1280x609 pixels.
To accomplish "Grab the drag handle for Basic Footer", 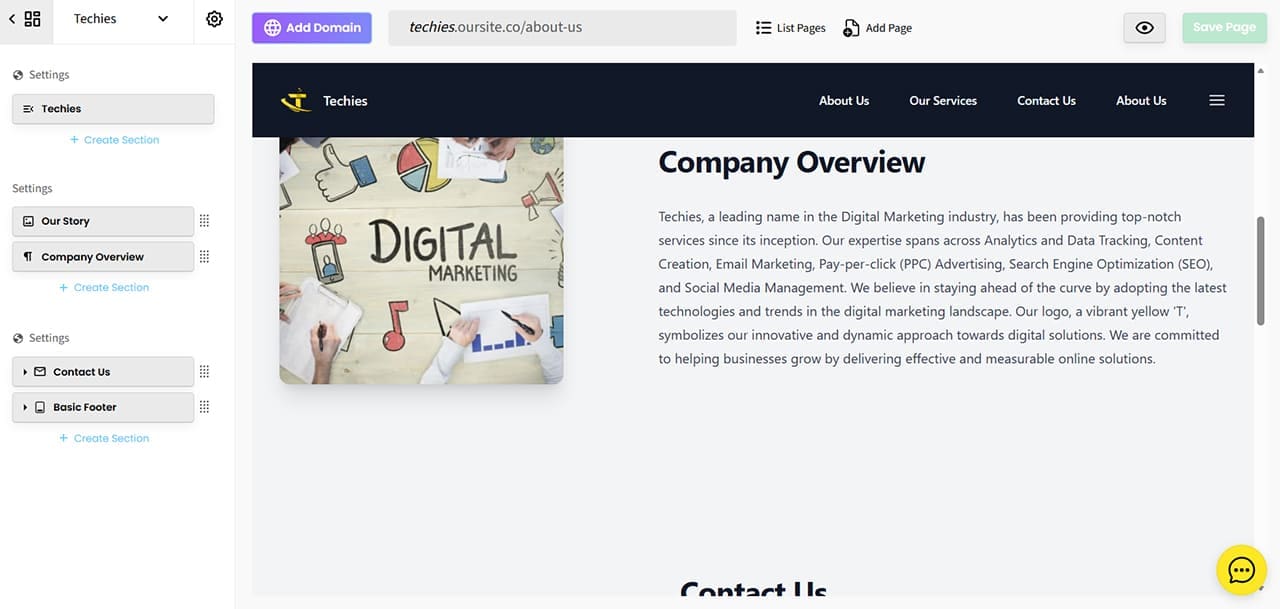I will [204, 407].
